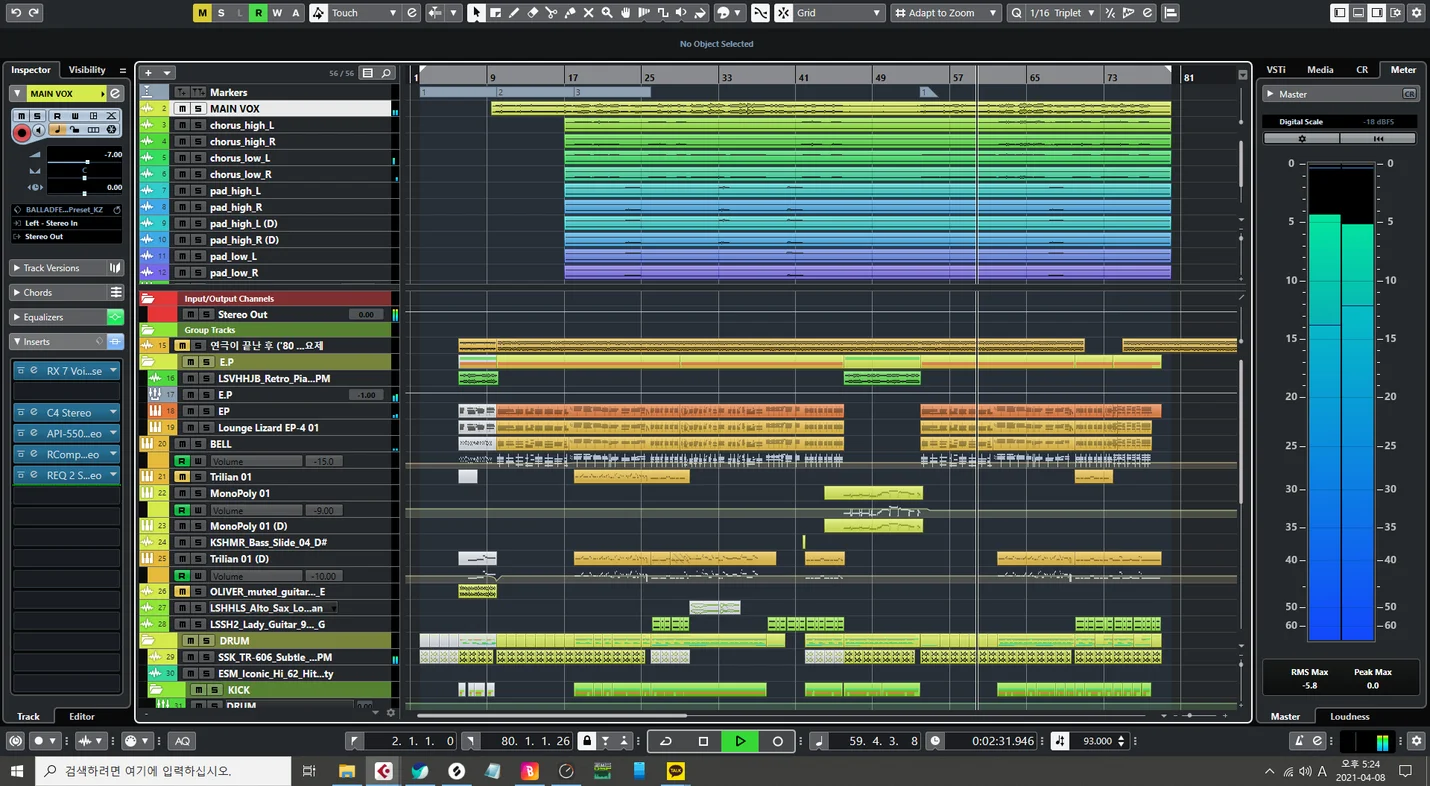Open Adapt to Zoom grid dropdown
Viewport: 1430px width, 786px height.
point(945,13)
